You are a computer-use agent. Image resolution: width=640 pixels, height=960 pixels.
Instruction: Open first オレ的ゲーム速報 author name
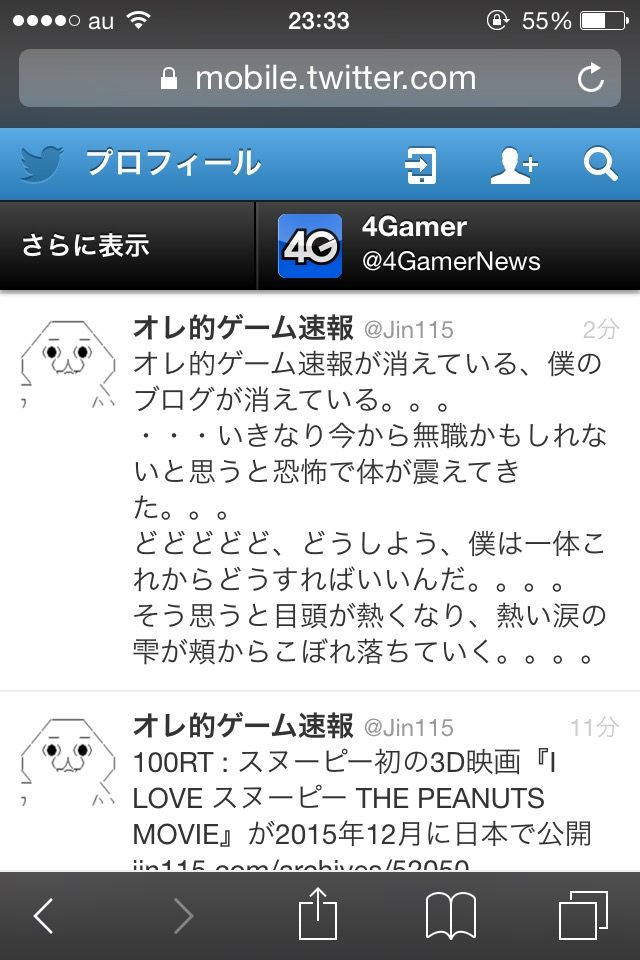pyautogui.click(x=243, y=328)
